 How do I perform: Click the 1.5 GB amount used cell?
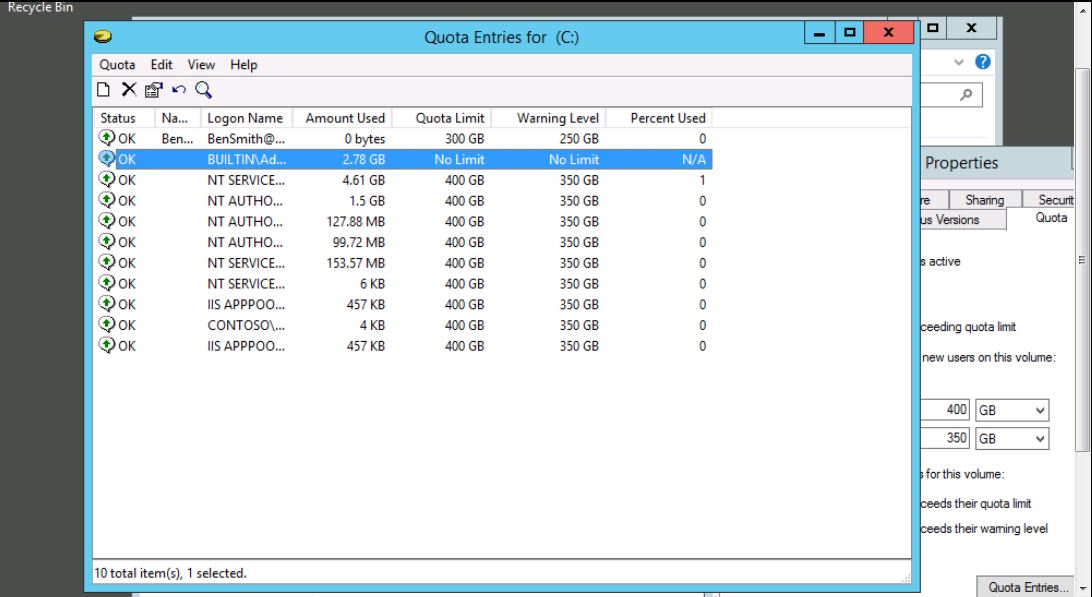367,201
